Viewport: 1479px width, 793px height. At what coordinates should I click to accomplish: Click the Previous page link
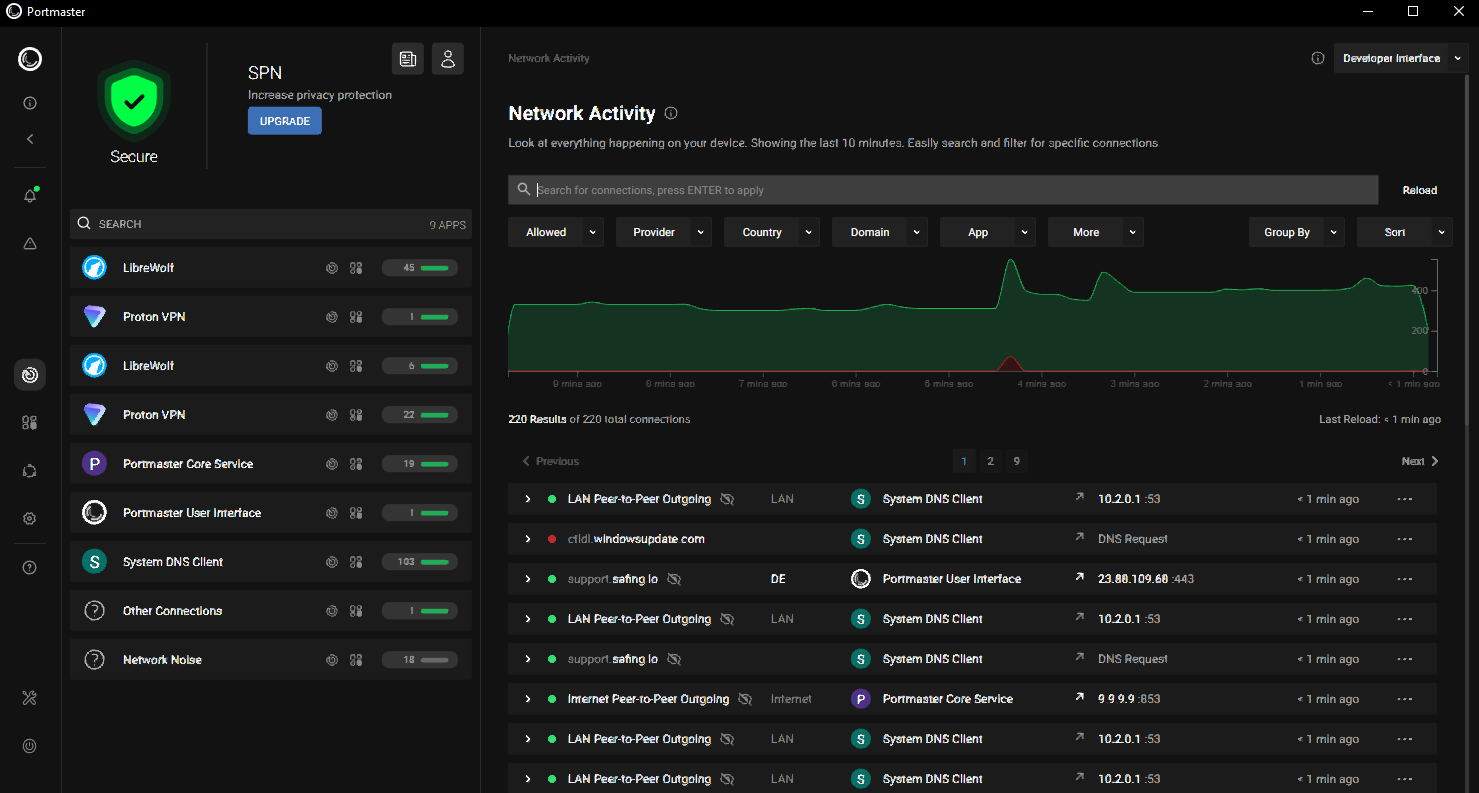pyautogui.click(x=551, y=461)
